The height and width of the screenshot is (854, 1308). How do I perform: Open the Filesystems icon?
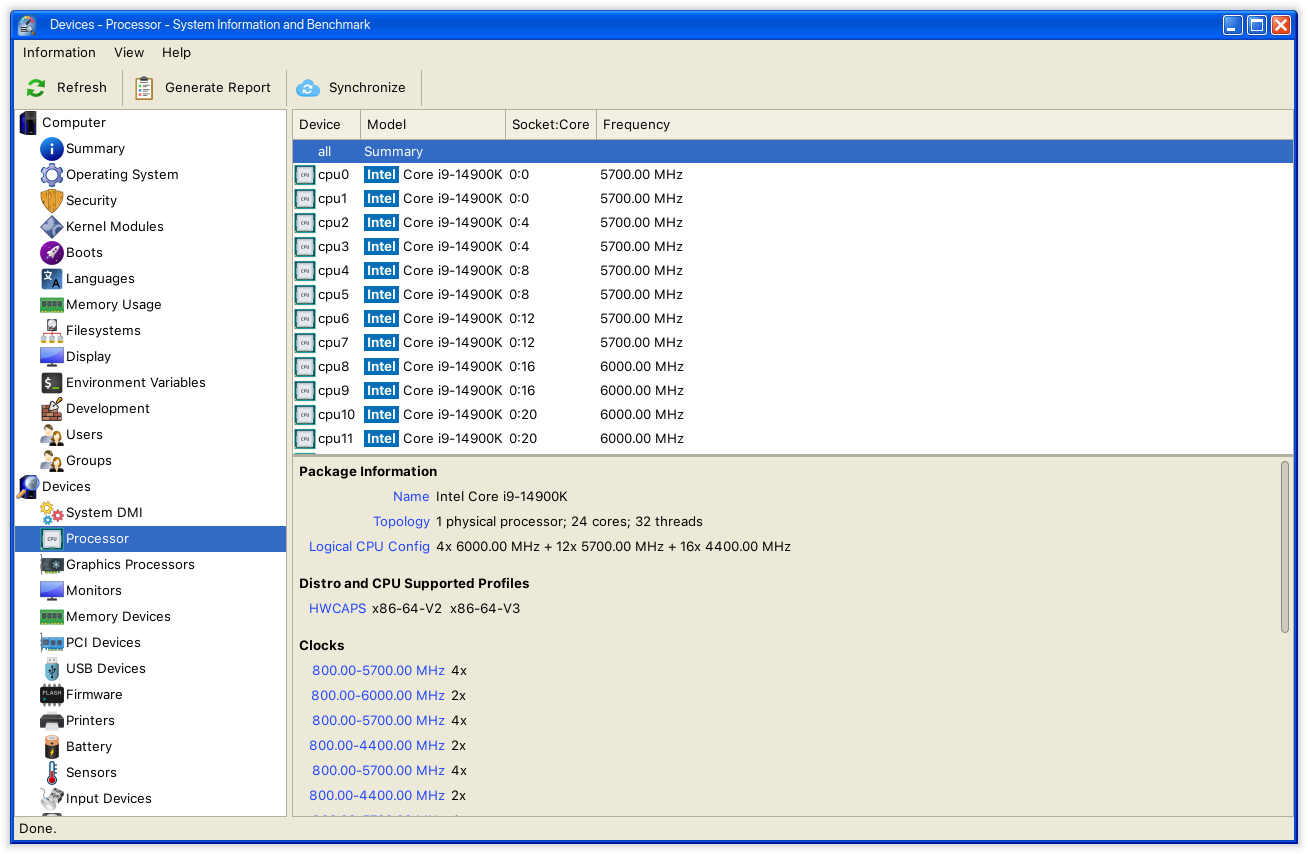(52, 331)
